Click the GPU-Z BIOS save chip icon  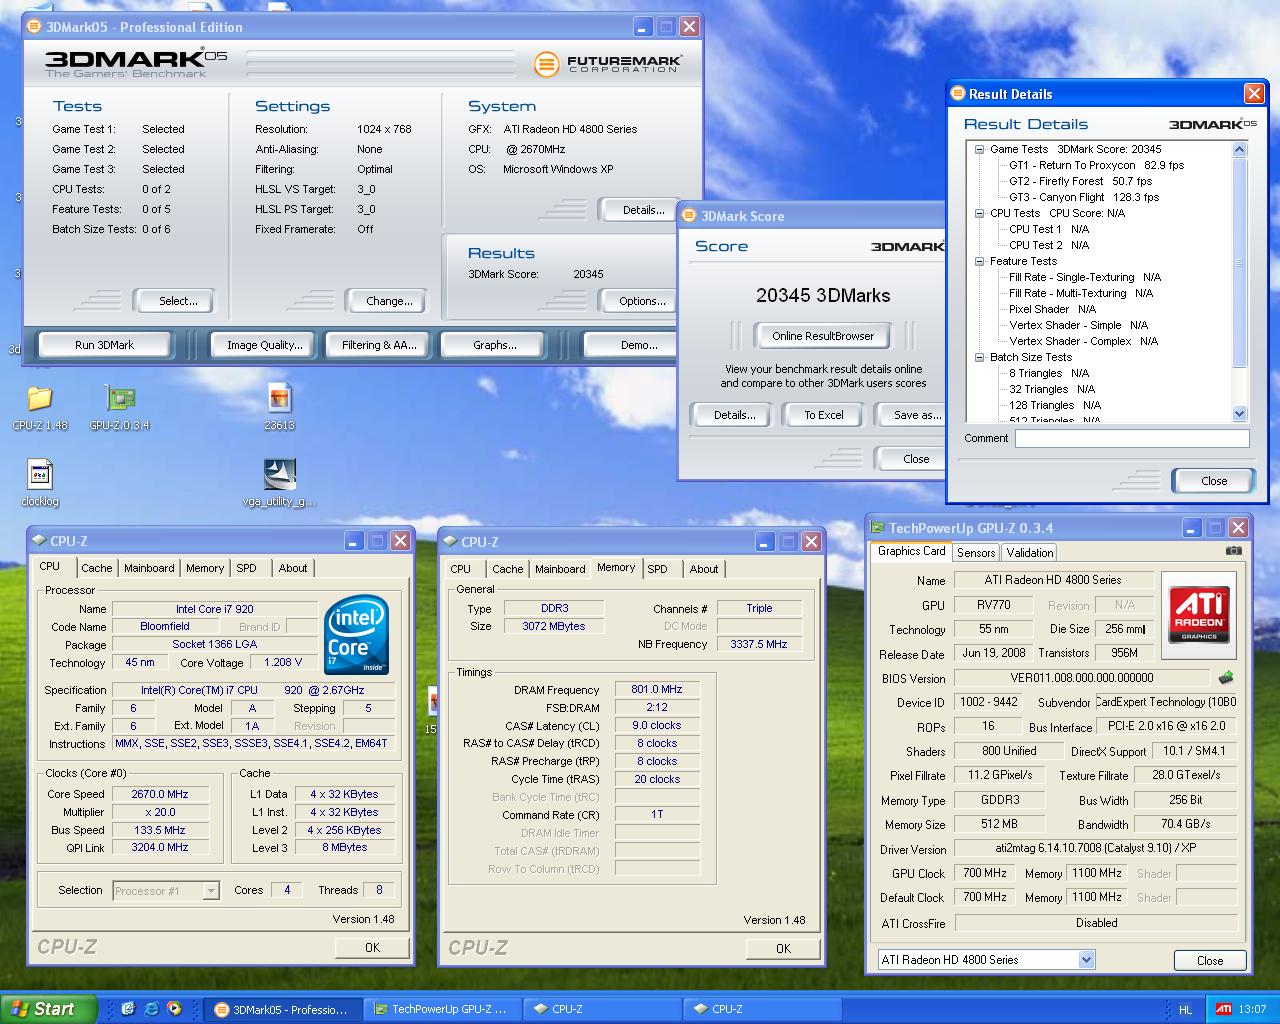coord(1225,678)
